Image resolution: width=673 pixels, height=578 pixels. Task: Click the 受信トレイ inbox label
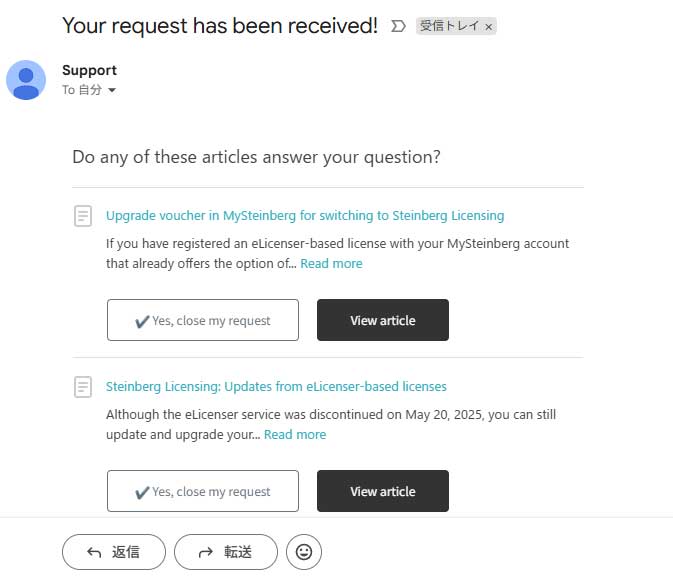pyautogui.click(x=450, y=27)
